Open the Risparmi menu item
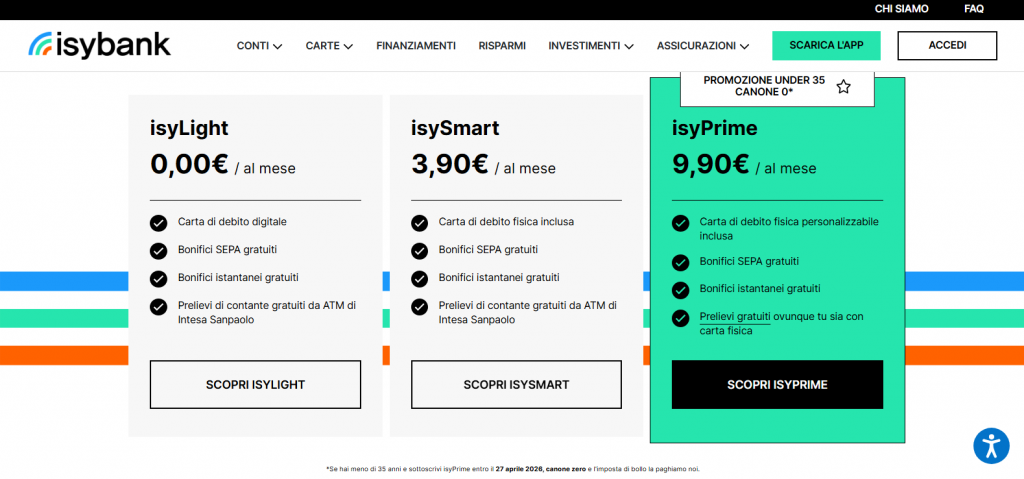The width and height of the screenshot is (1024, 479). tap(502, 46)
